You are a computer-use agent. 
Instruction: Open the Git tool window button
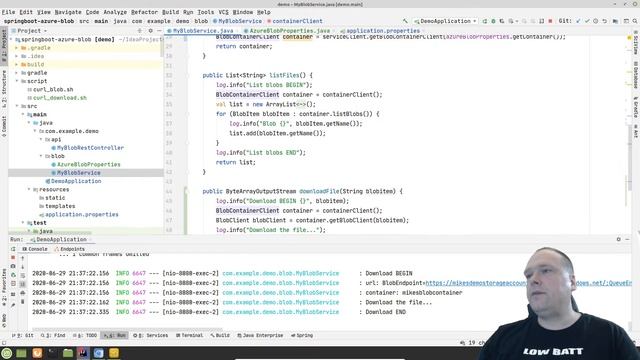(x=23, y=336)
